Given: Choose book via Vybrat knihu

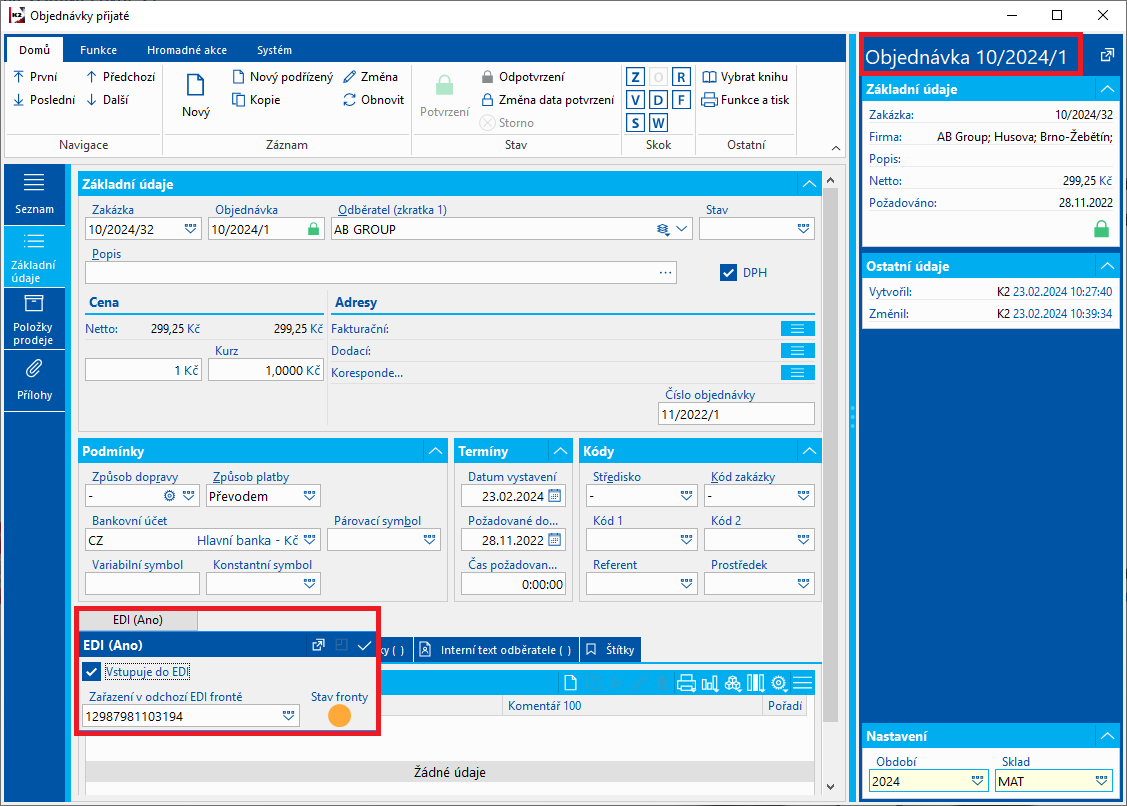Looking at the screenshot, I should [x=745, y=77].
